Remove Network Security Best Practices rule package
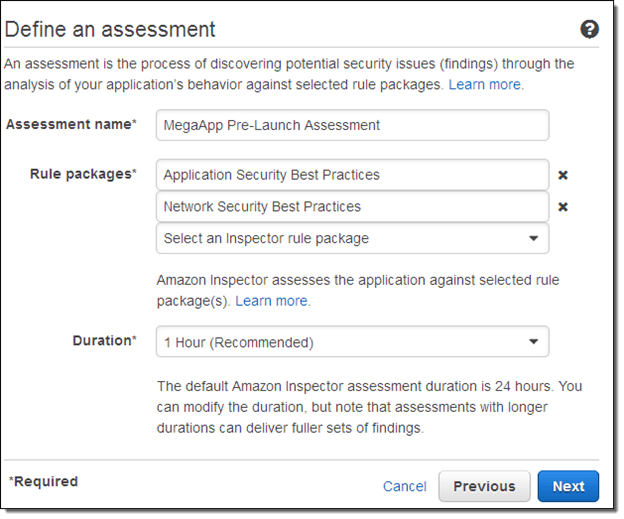The image size is (624, 519). click(563, 207)
